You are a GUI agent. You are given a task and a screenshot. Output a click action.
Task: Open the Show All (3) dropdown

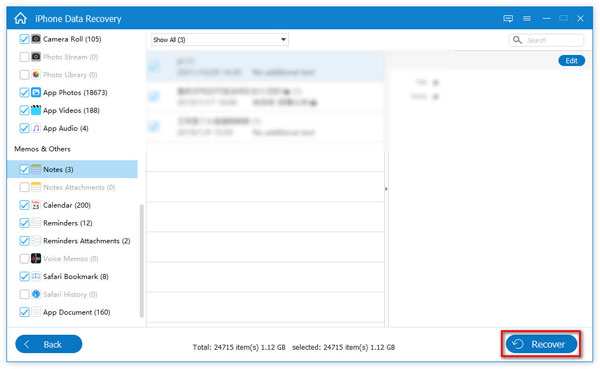click(x=220, y=40)
